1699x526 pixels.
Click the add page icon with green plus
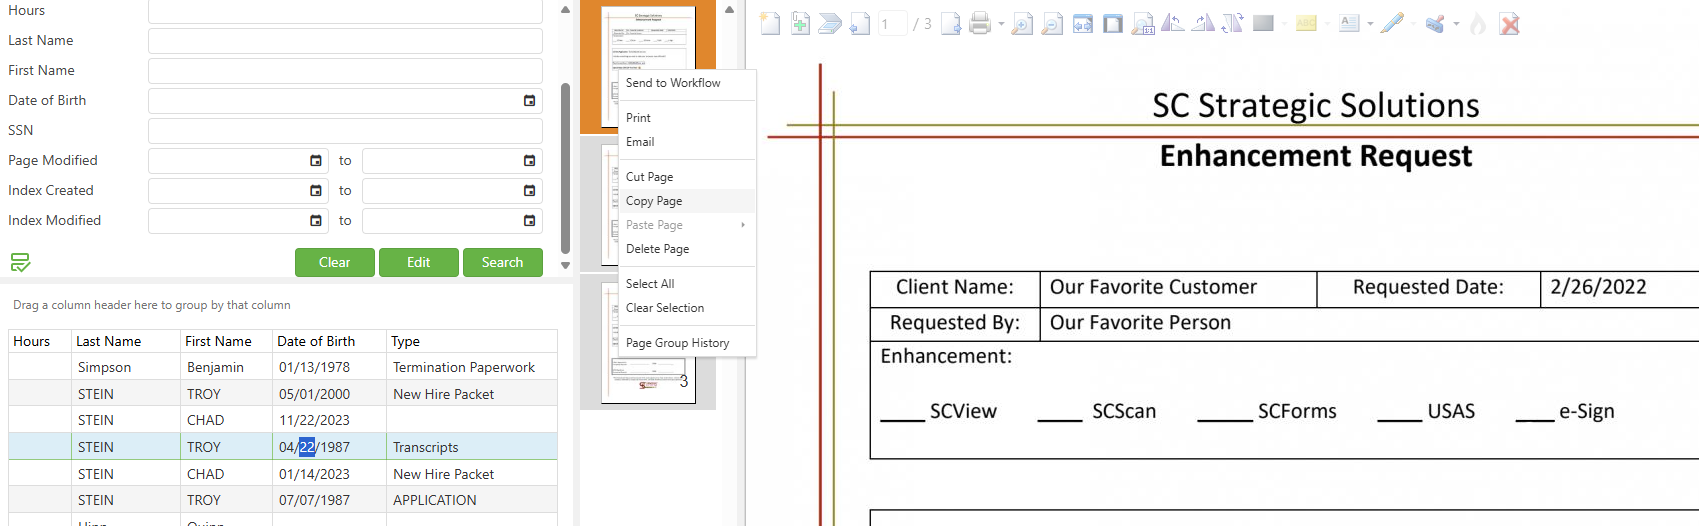coord(800,24)
